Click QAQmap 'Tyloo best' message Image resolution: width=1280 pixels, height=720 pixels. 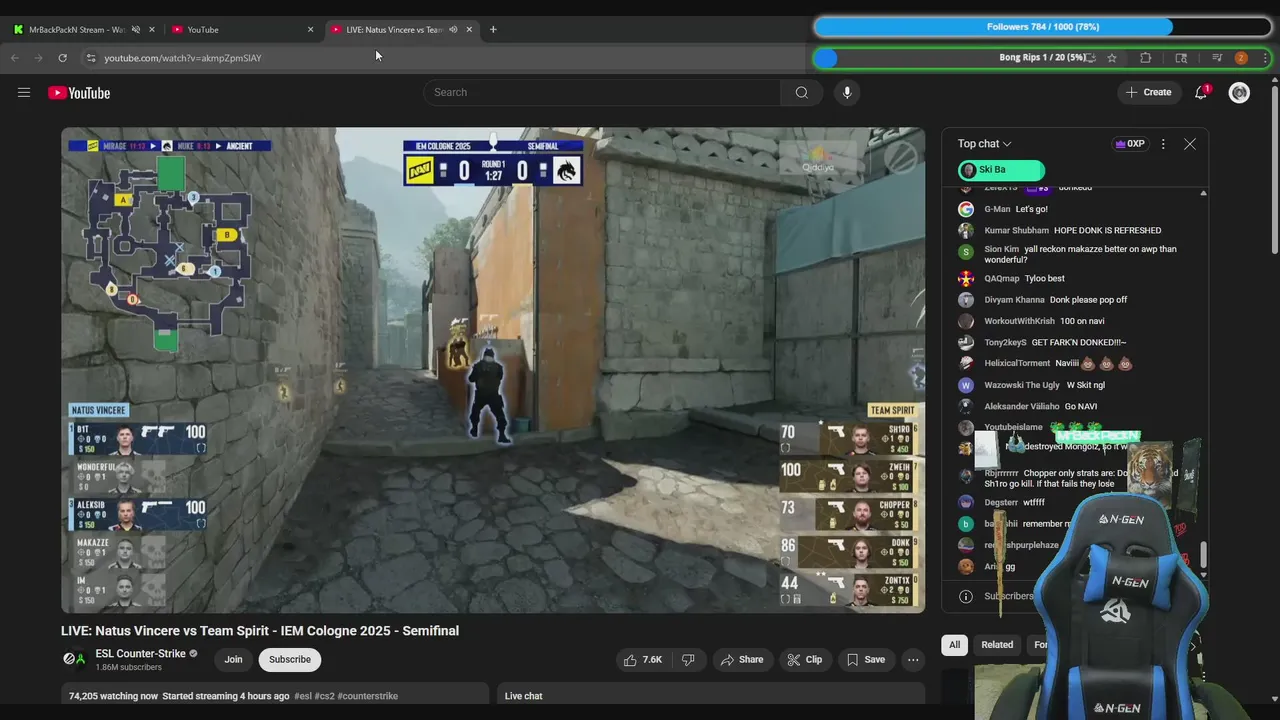[x=1045, y=278]
